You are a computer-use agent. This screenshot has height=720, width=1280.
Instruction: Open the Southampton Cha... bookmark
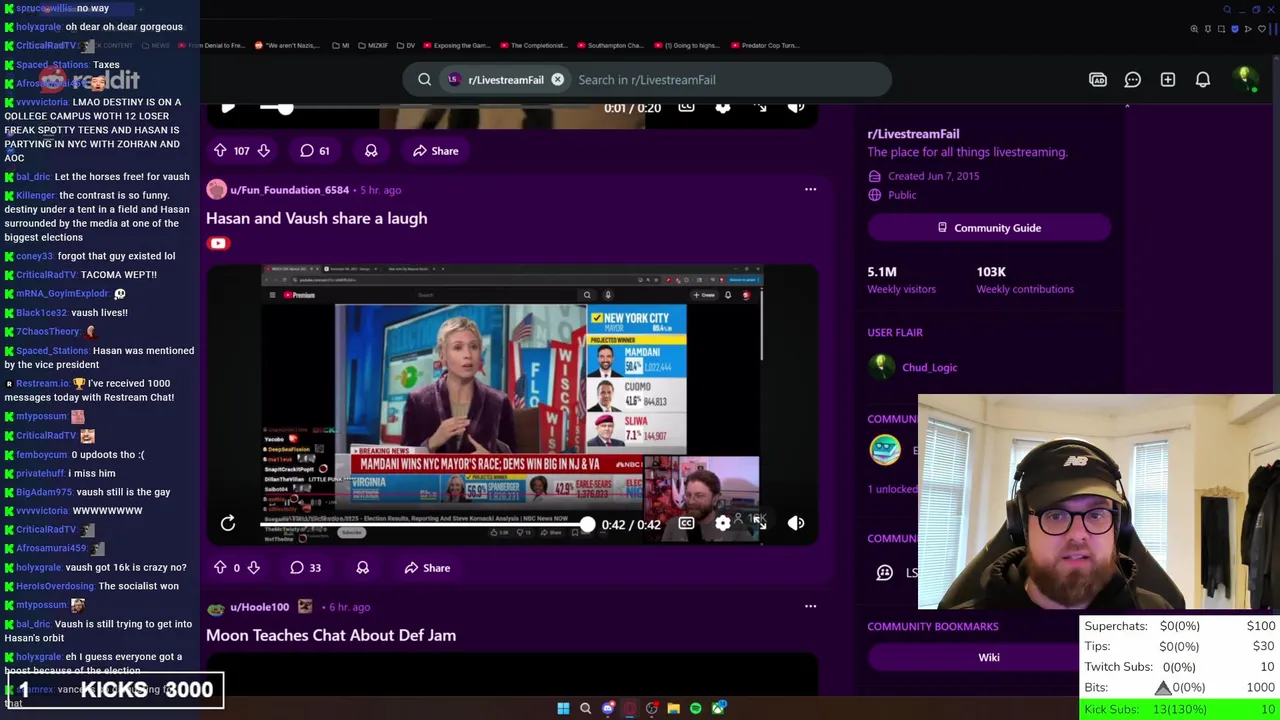point(609,45)
